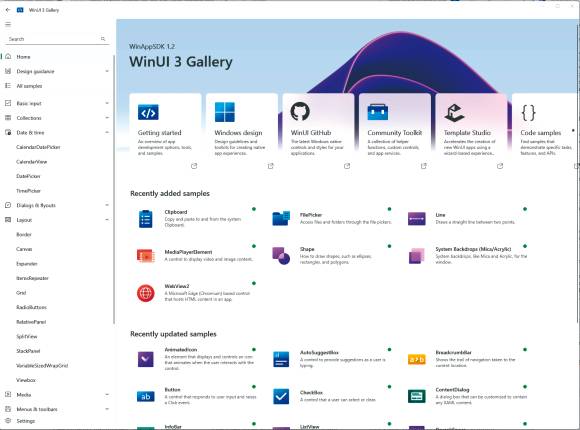Open Canvas sample in sidebar

(24, 249)
